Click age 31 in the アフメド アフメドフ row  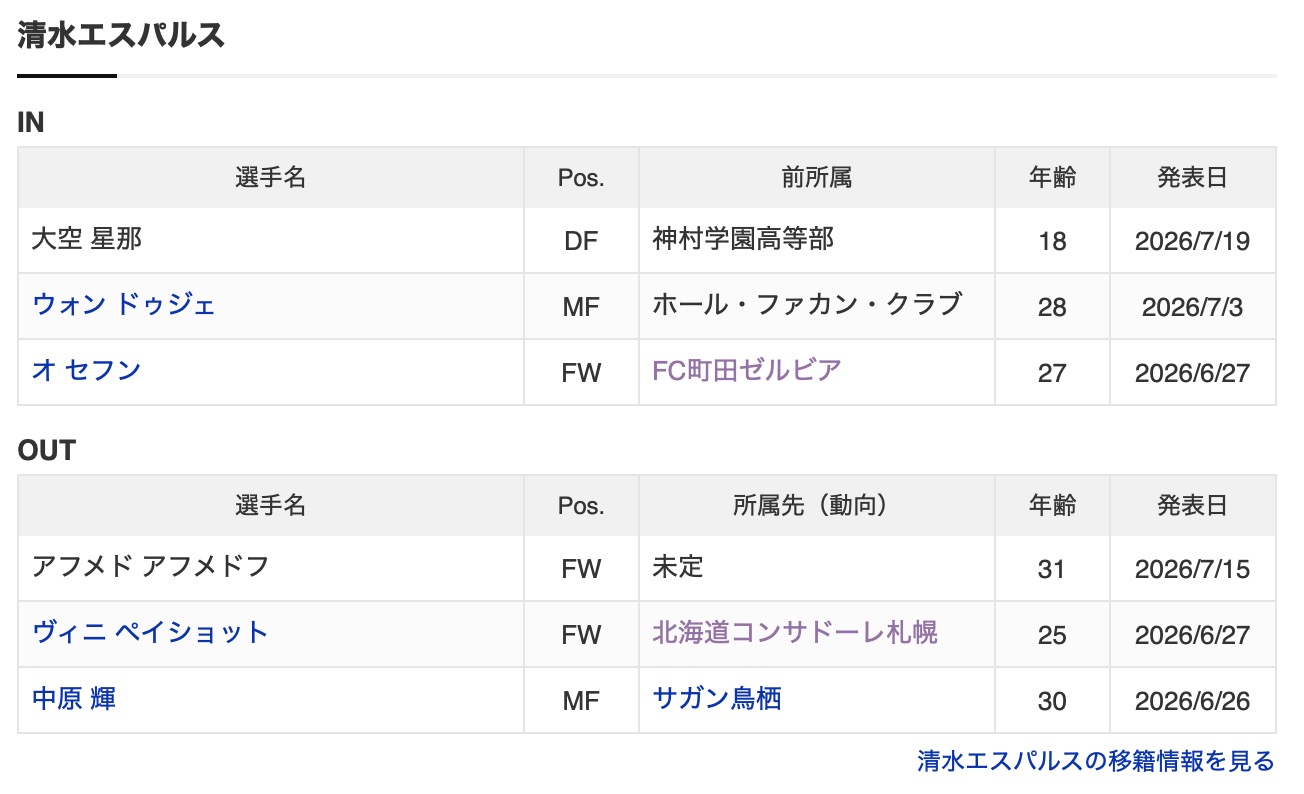pyautogui.click(x=1052, y=569)
